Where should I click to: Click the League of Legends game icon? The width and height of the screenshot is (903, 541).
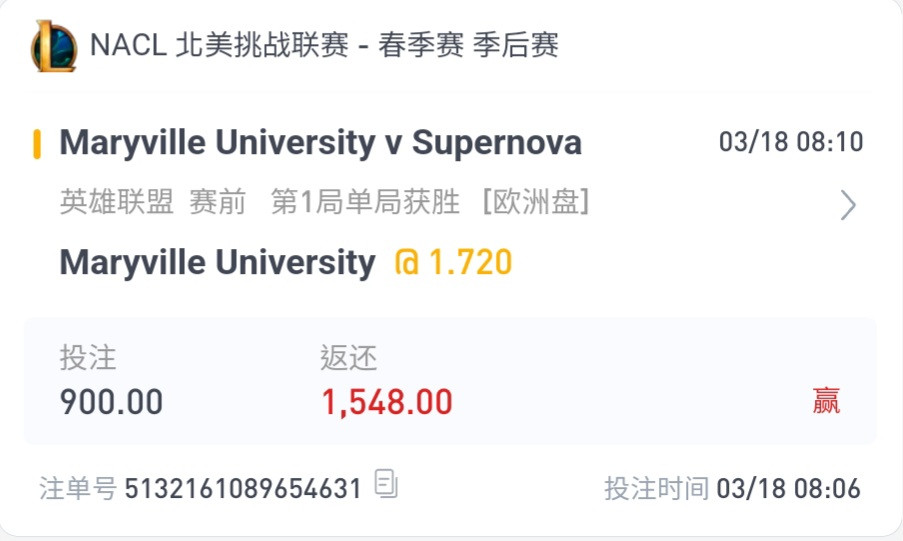coord(54,46)
